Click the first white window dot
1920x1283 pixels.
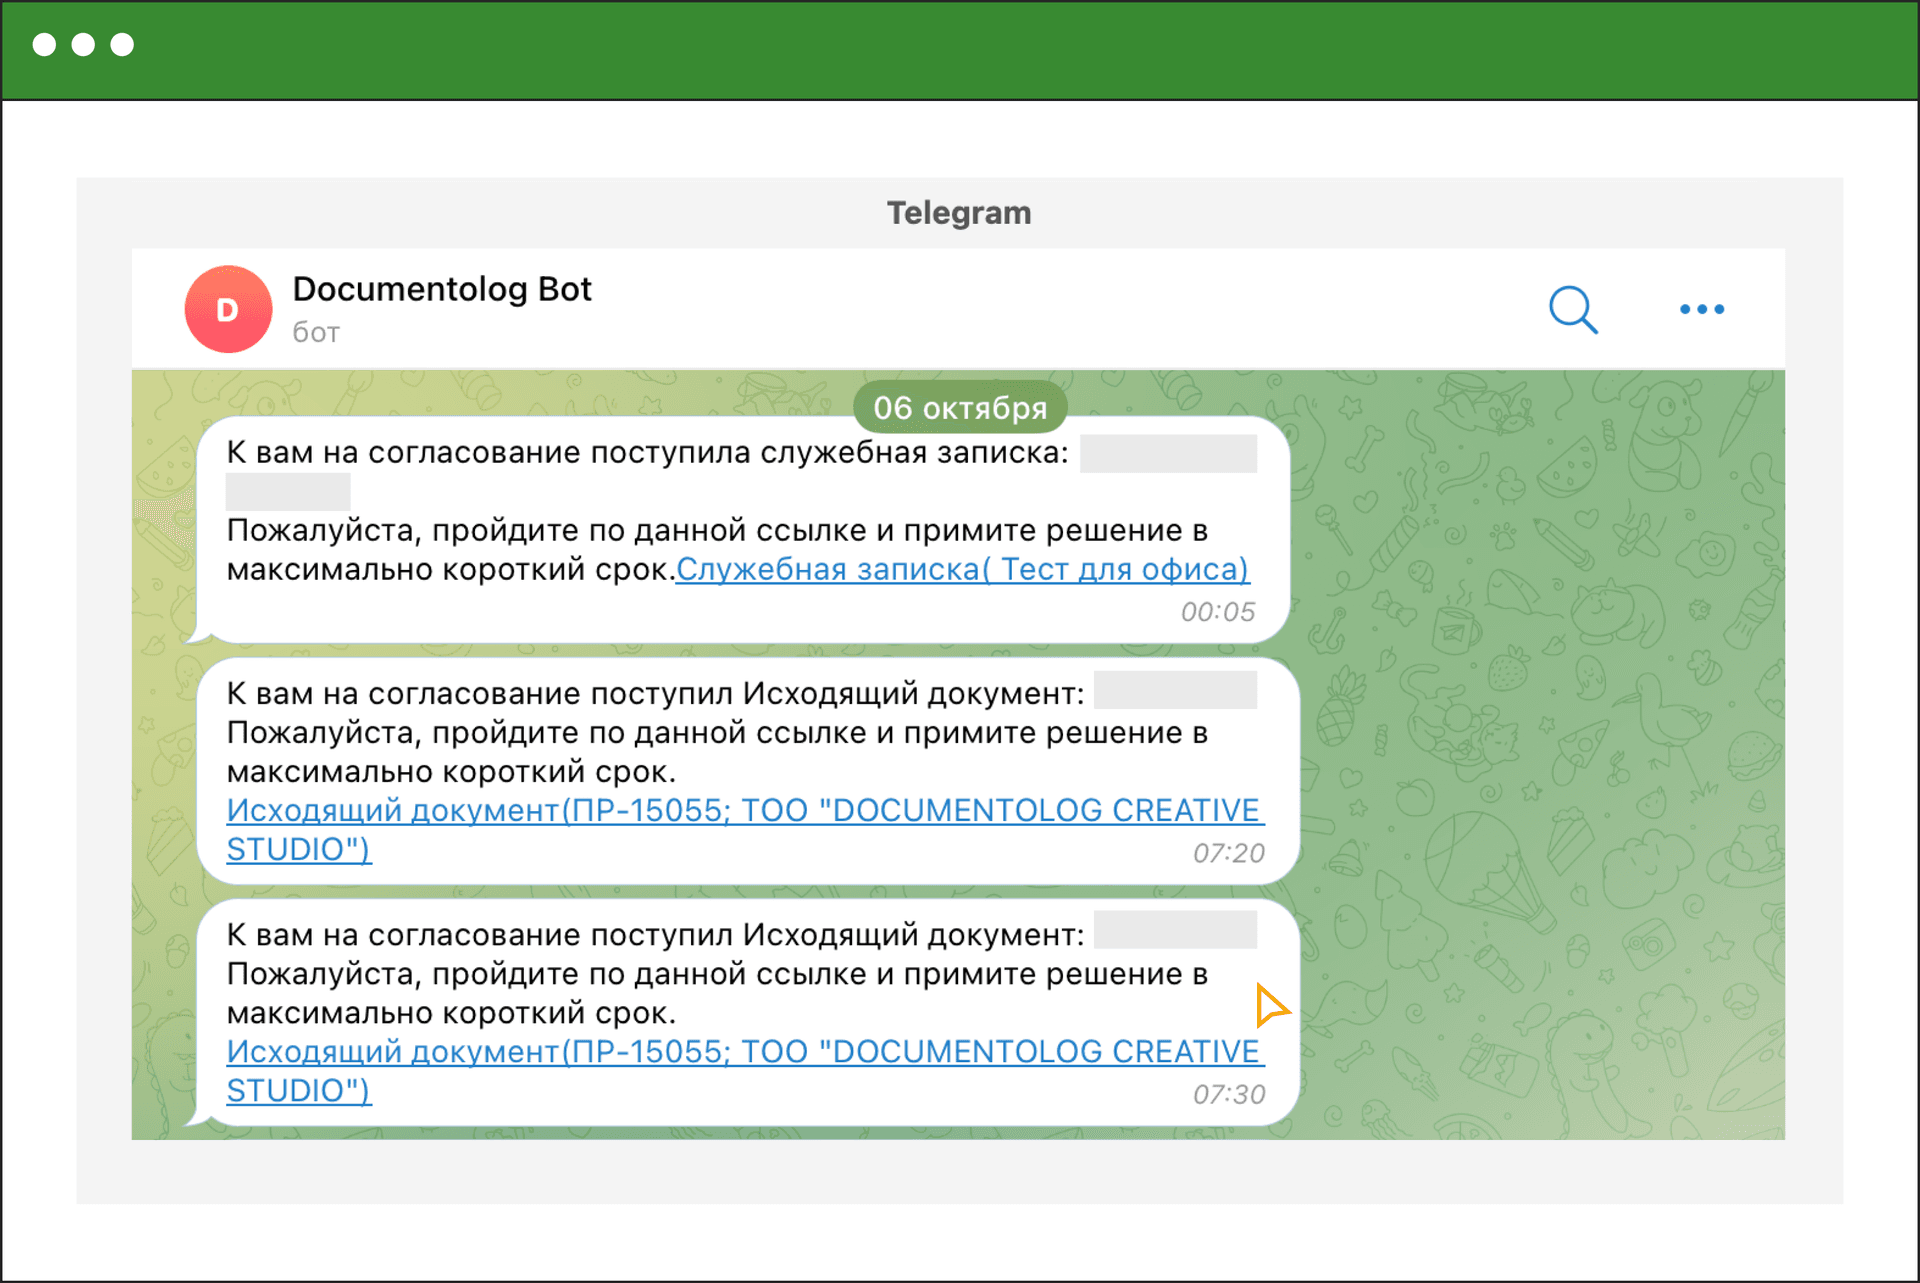[44, 44]
